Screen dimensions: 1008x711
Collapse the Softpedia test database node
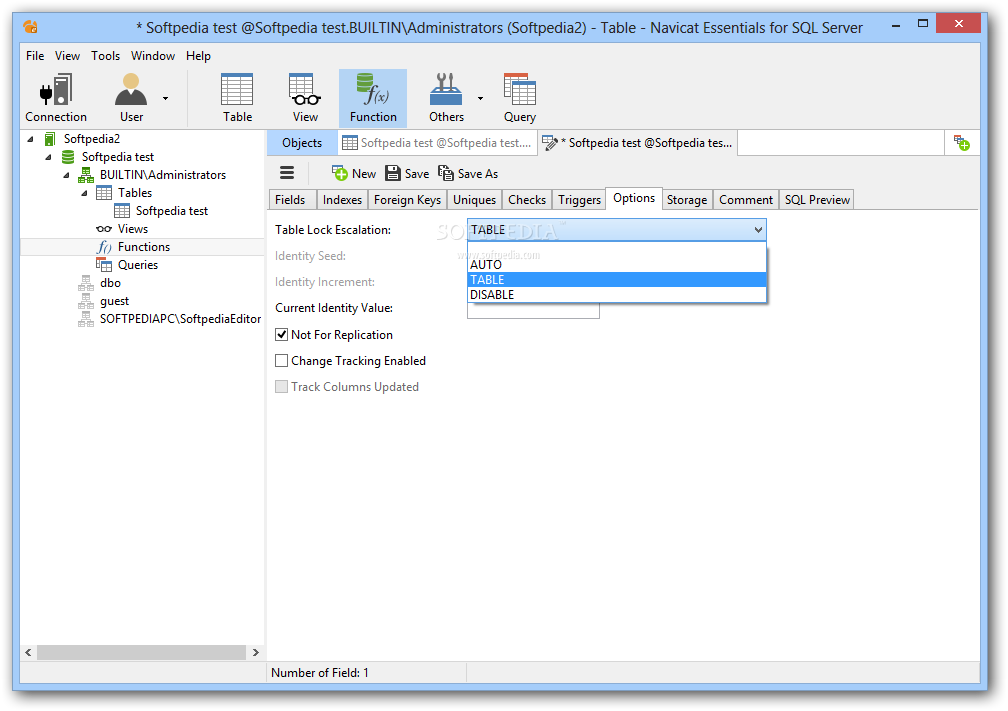tap(48, 157)
